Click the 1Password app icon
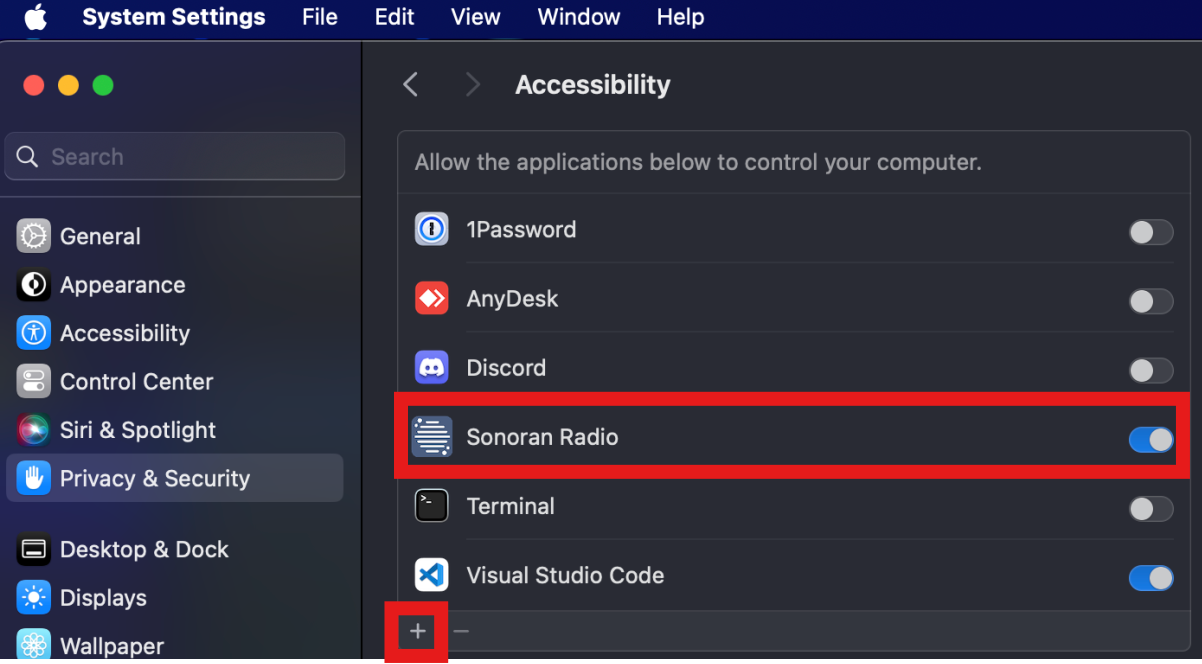Image resolution: width=1202 pixels, height=664 pixels. 432,229
